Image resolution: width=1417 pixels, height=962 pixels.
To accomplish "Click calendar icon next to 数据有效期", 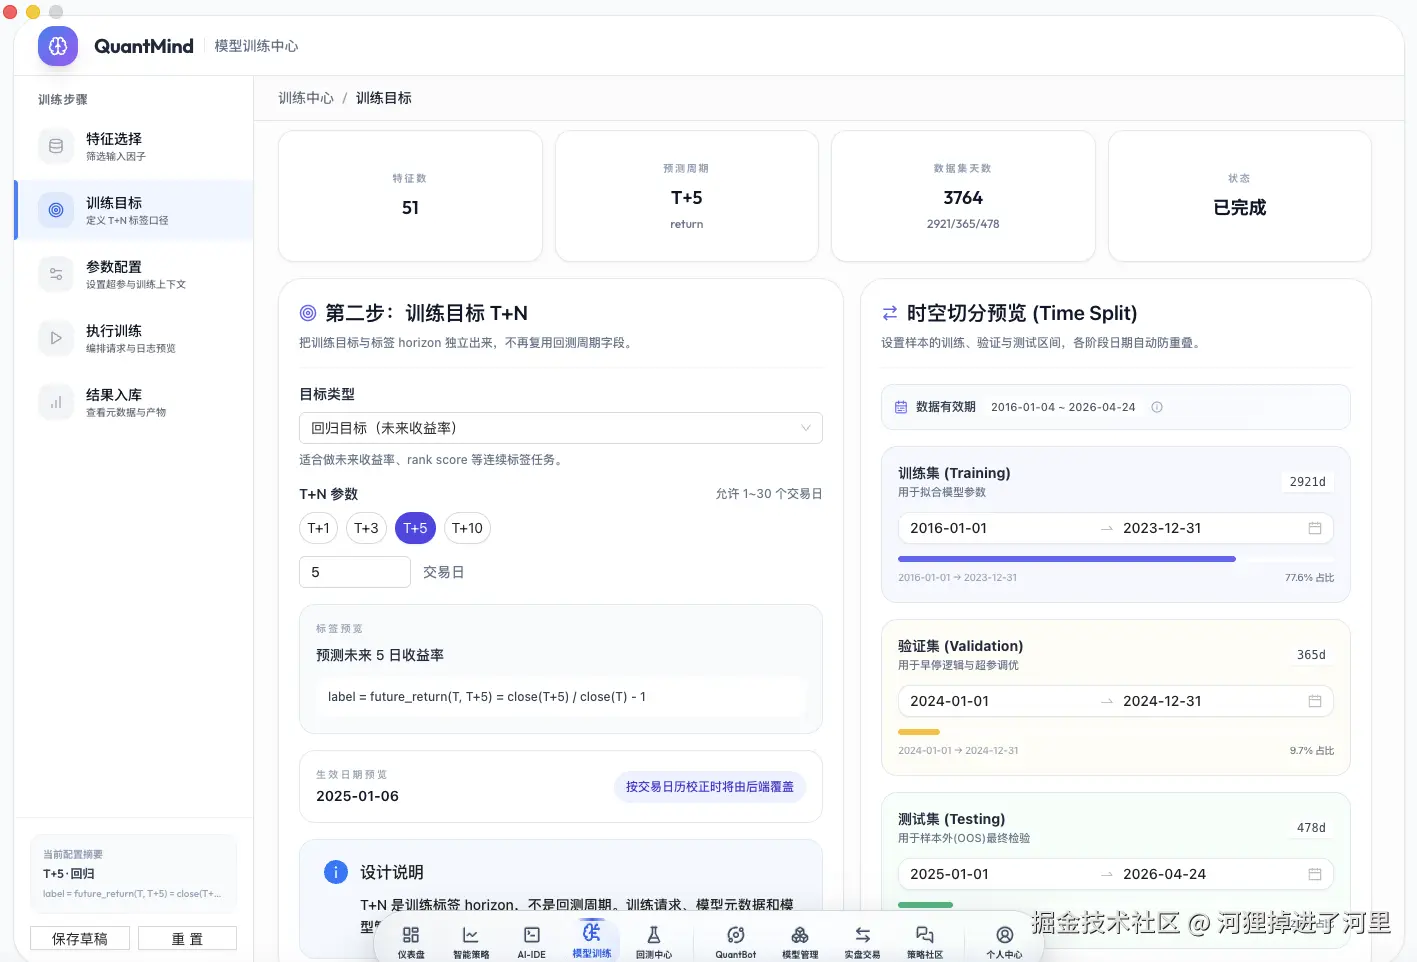I will pyautogui.click(x=901, y=407).
